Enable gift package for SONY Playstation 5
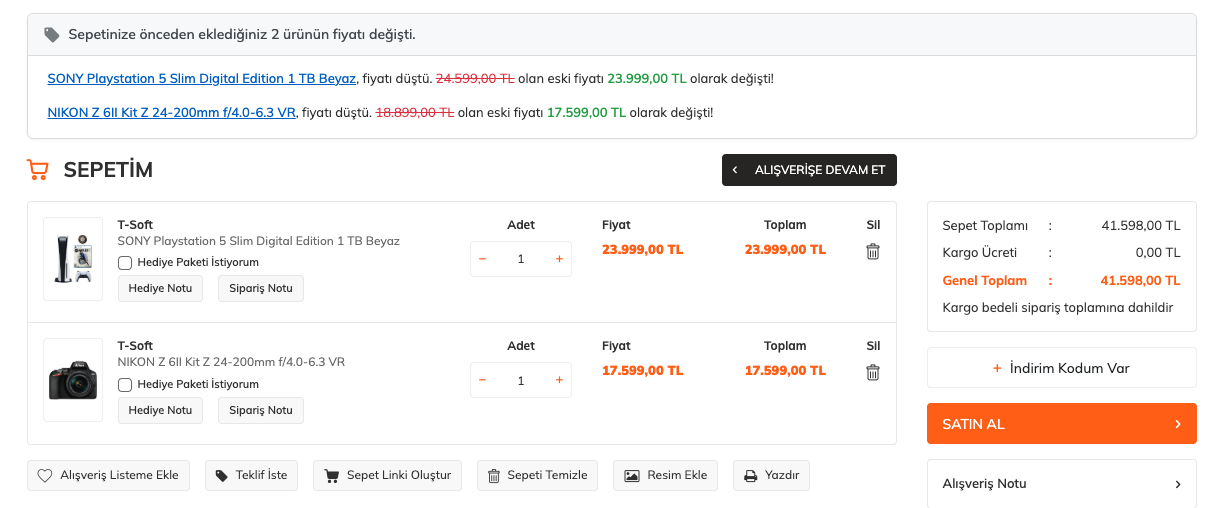Viewport: 1232px width, 508px height. coord(125,263)
